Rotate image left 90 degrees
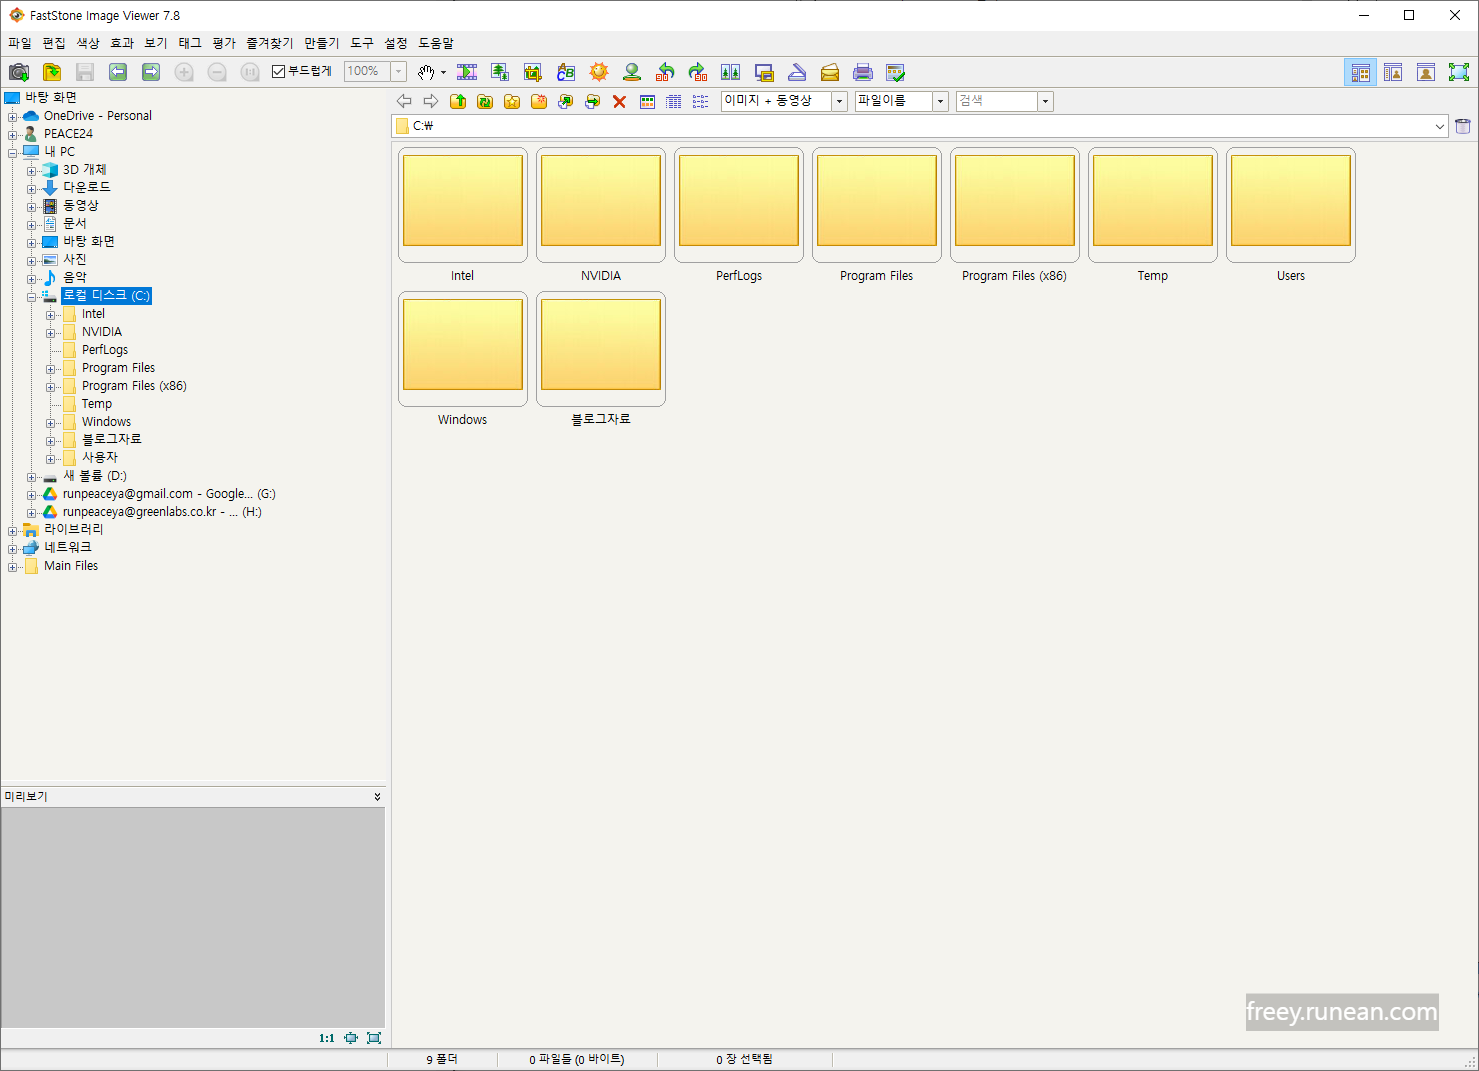Viewport: 1479px width, 1071px height. (x=665, y=72)
